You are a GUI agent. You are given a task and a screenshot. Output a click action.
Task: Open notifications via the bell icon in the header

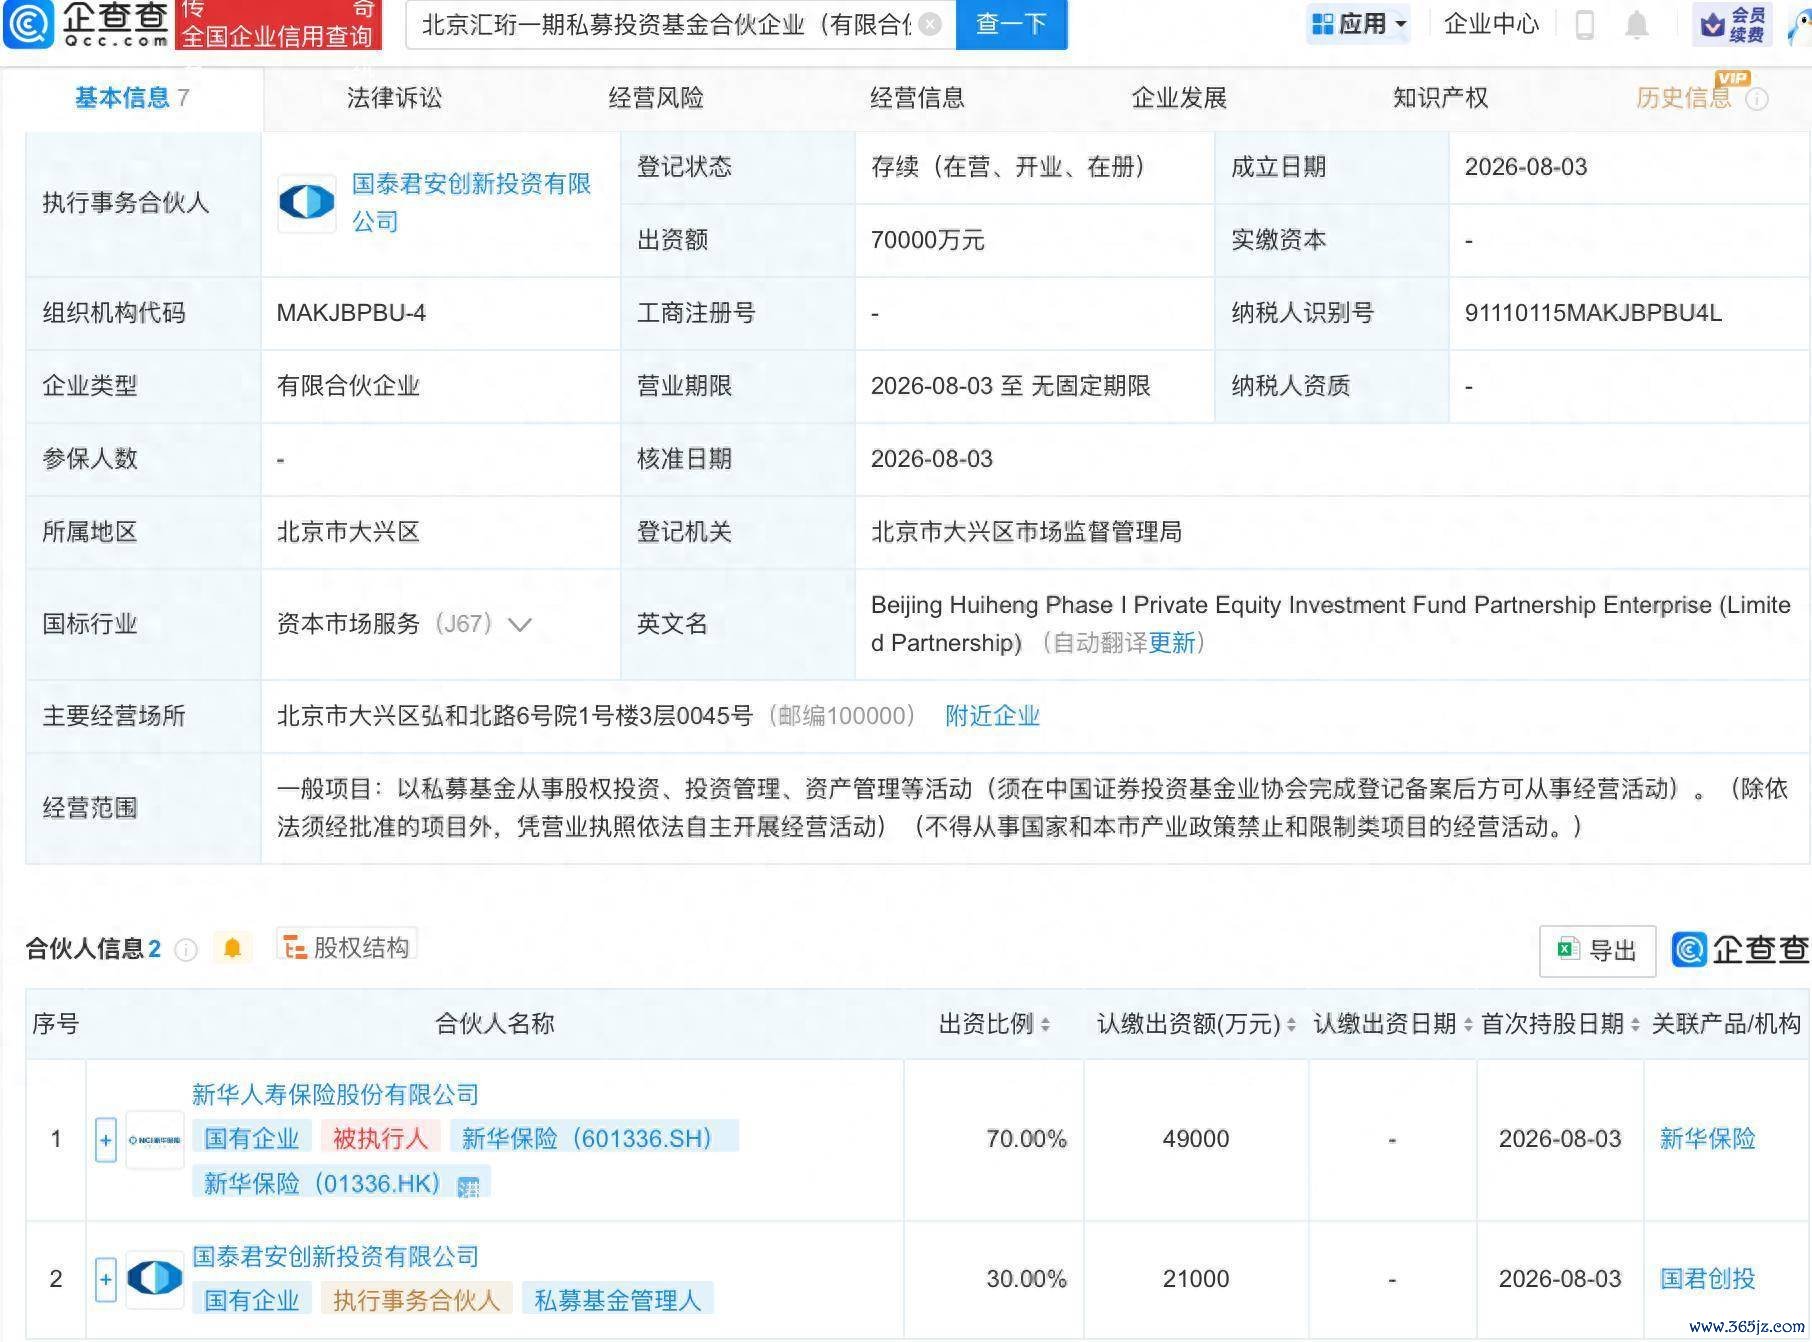(1636, 24)
